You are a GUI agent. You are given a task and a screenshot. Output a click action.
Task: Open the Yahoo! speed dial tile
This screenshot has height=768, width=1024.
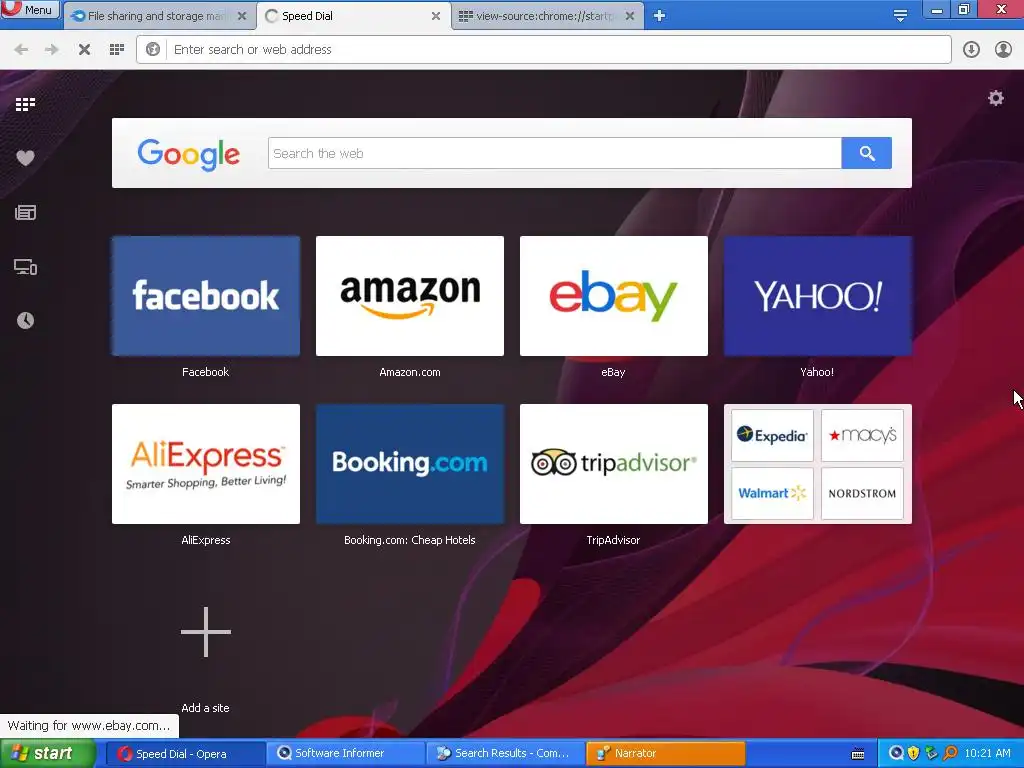point(818,296)
